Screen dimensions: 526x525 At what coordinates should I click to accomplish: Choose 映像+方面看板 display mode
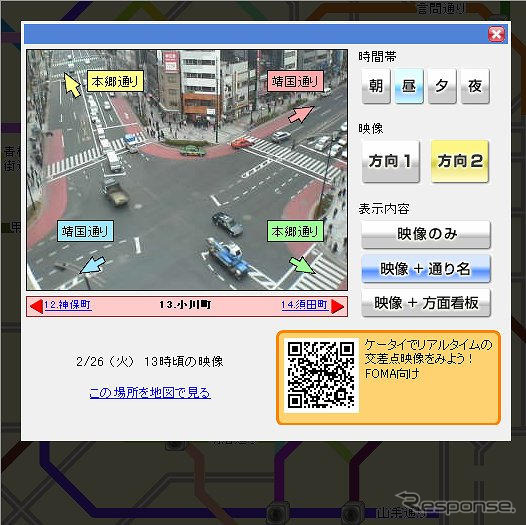point(426,303)
